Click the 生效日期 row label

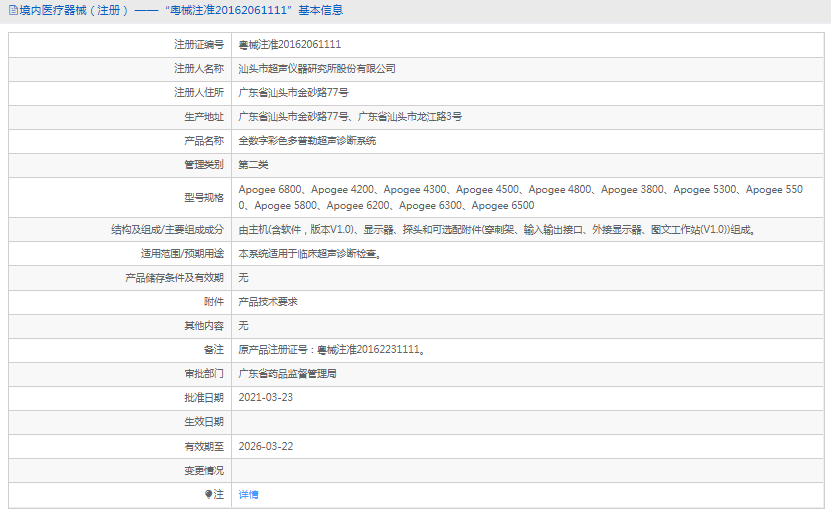(x=204, y=422)
